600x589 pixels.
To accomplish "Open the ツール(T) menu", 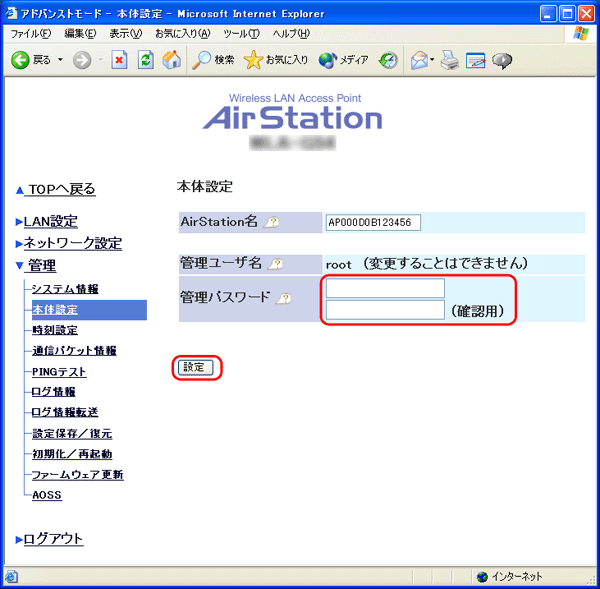I will point(241,34).
